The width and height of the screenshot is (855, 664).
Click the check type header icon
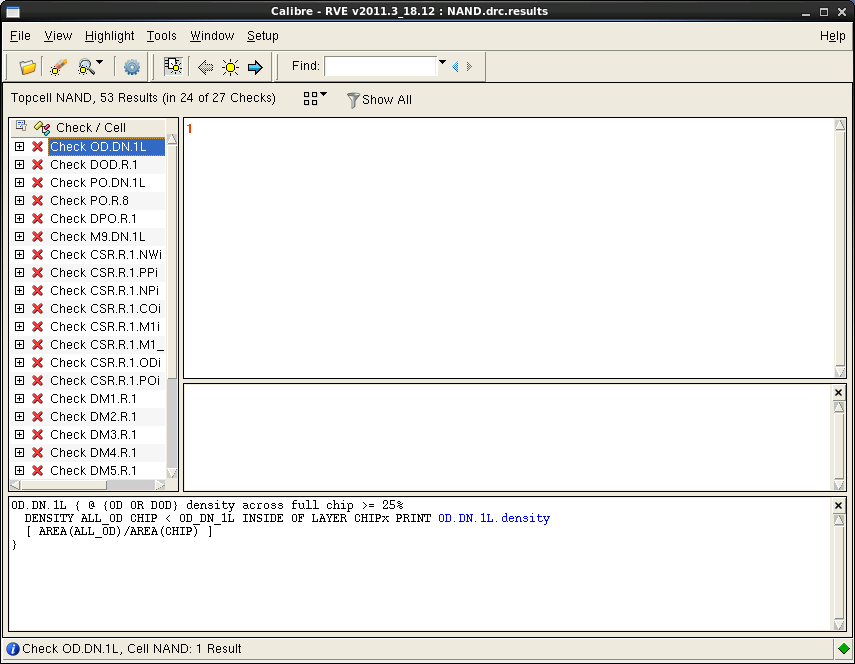click(42, 128)
